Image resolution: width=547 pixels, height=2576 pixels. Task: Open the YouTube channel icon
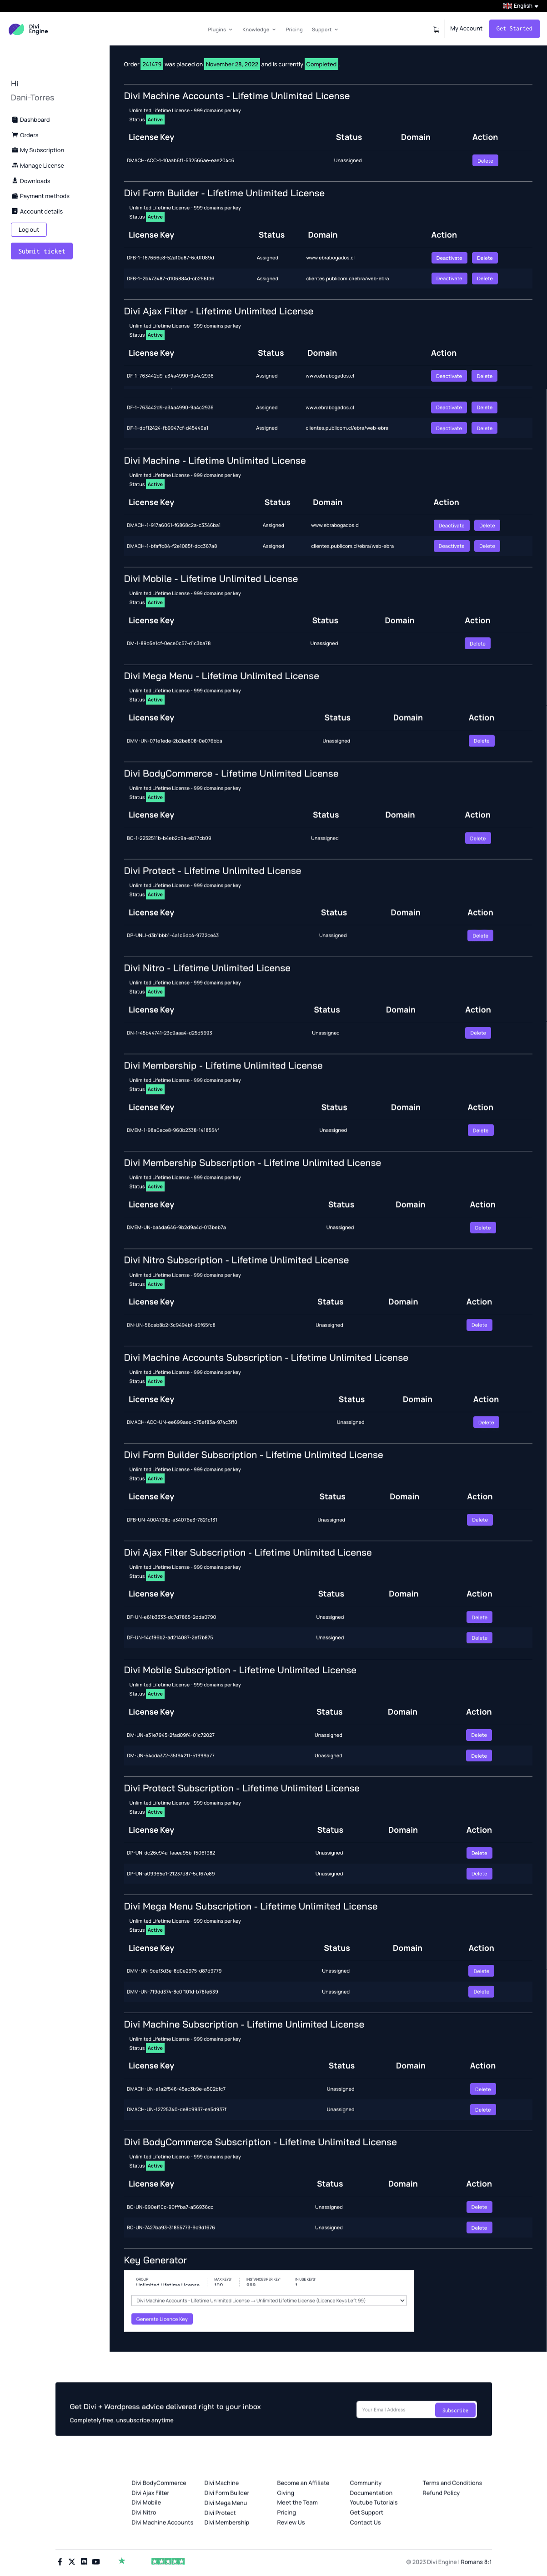(96, 2561)
